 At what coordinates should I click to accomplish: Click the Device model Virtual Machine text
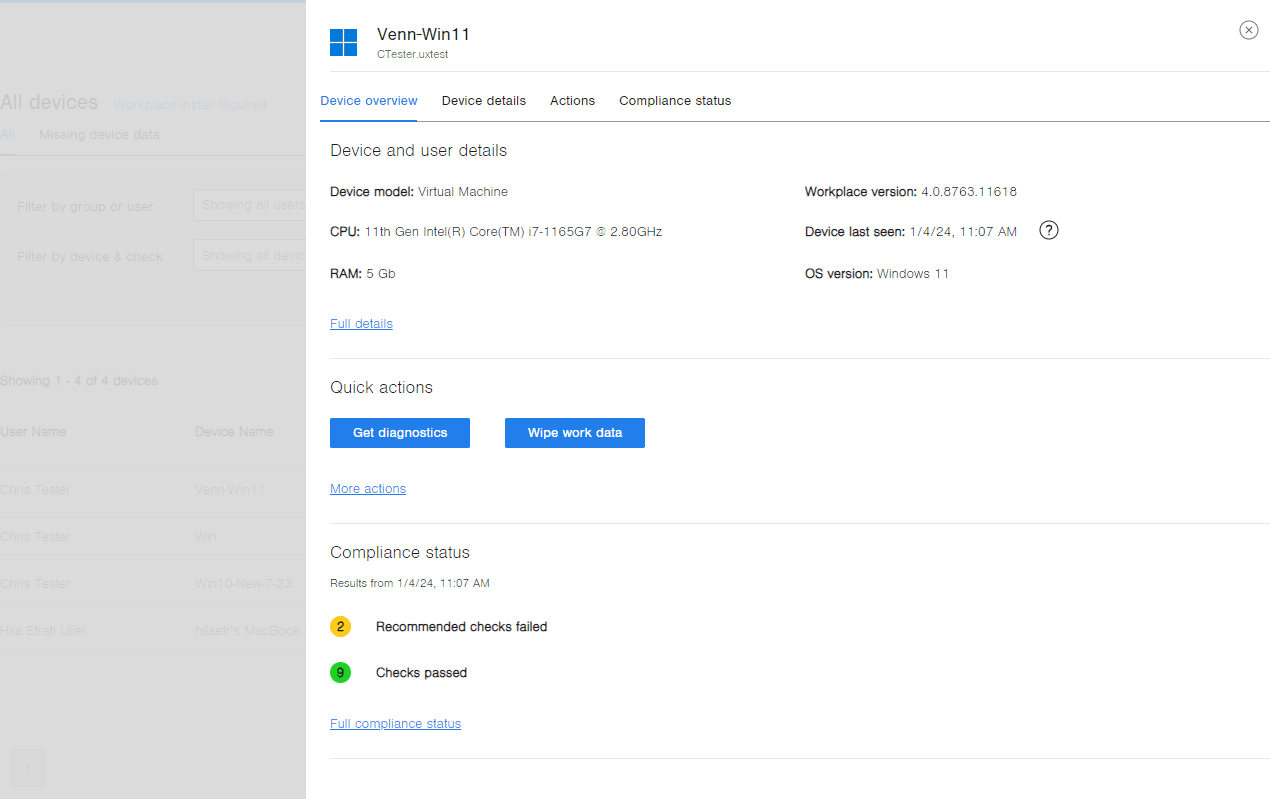pyautogui.click(x=419, y=192)
